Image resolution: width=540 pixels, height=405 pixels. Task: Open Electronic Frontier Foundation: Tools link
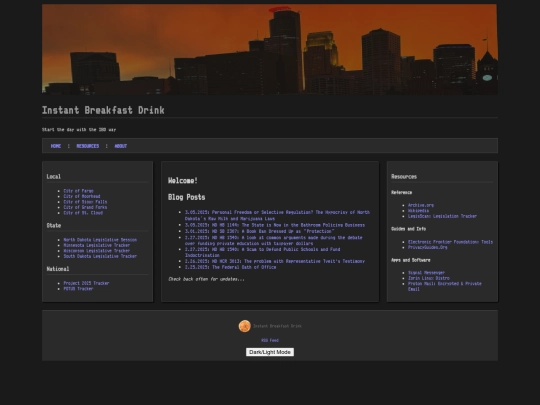point(450,242)
